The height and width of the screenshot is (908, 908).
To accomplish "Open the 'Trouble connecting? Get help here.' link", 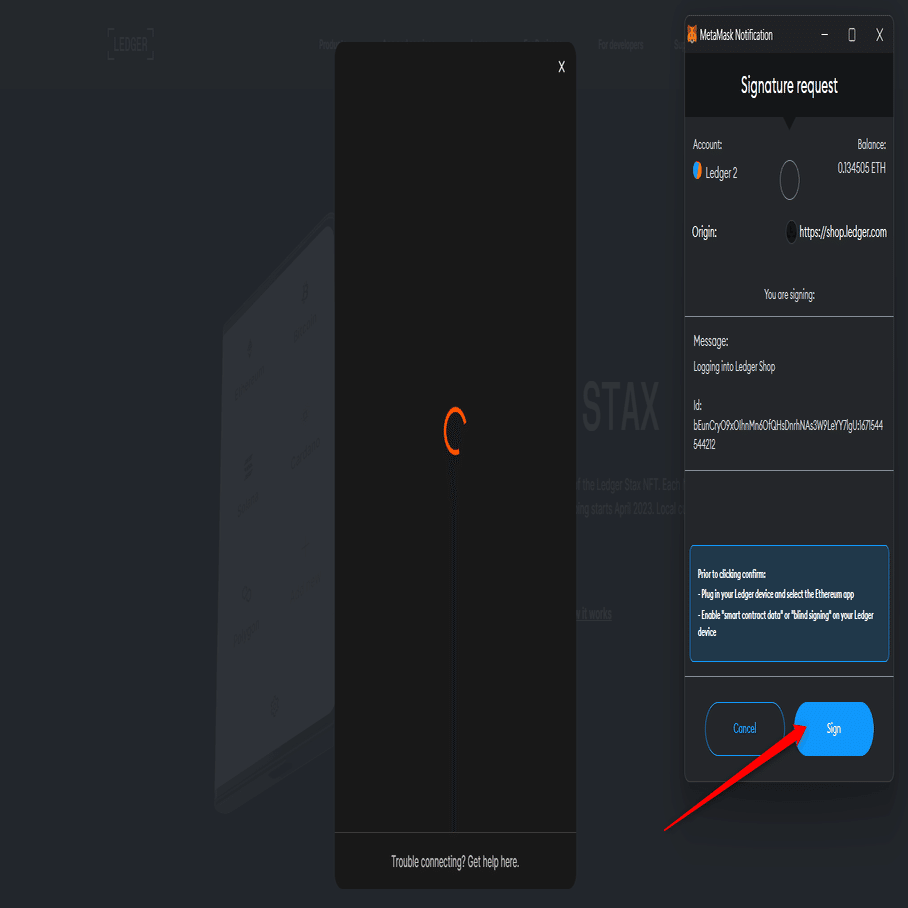I will click(455, 862).
